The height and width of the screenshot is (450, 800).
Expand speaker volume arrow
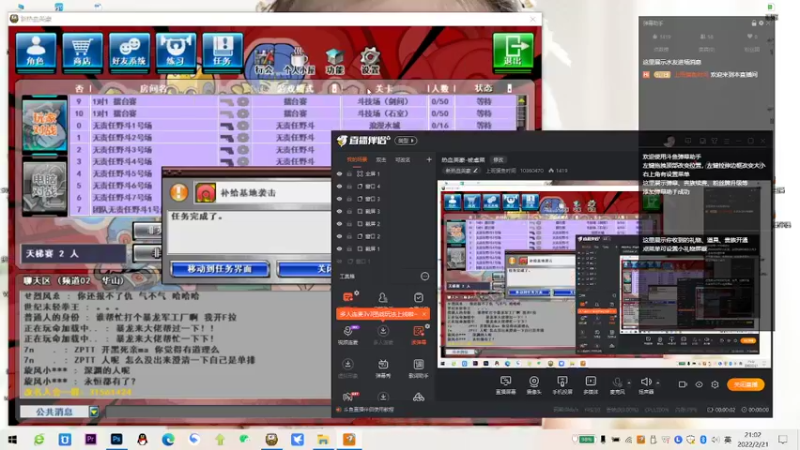click(x=658, y=382)
